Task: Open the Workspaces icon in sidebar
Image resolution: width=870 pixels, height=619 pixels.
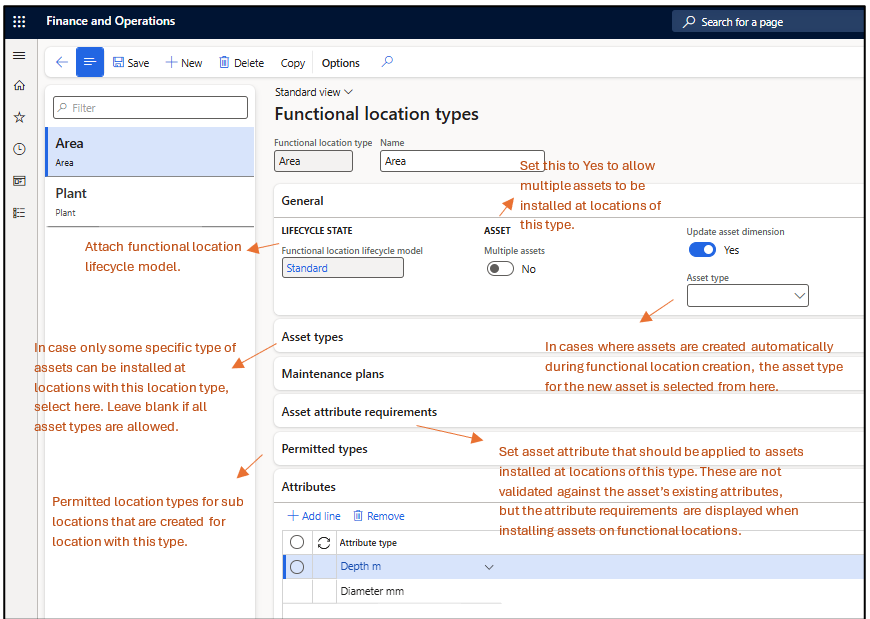Action: (x=18, y=180)
